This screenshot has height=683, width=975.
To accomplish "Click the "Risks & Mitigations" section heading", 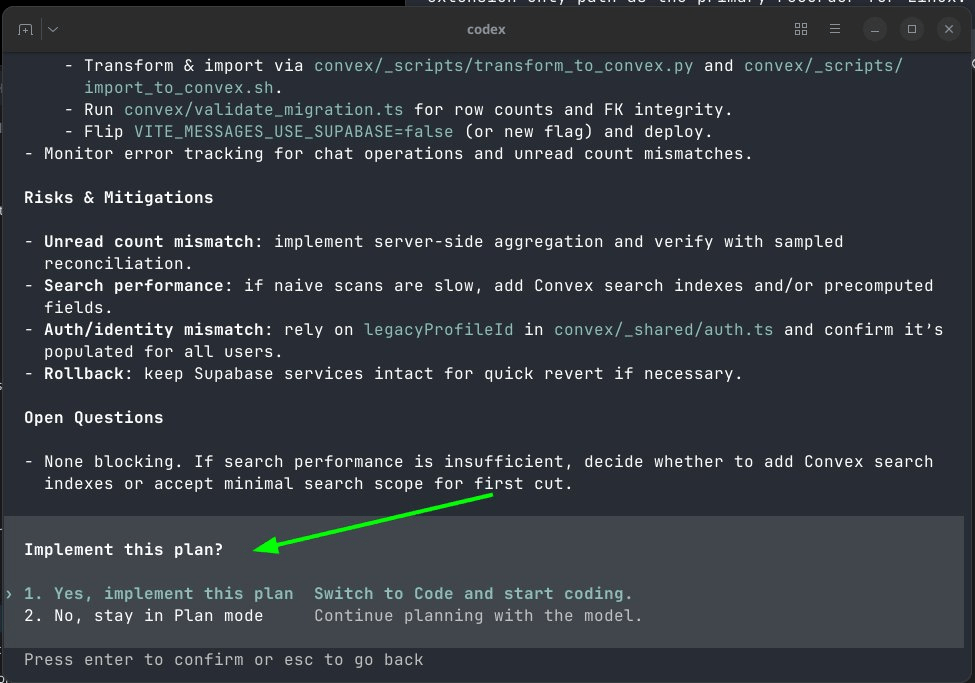I will 118,198.
